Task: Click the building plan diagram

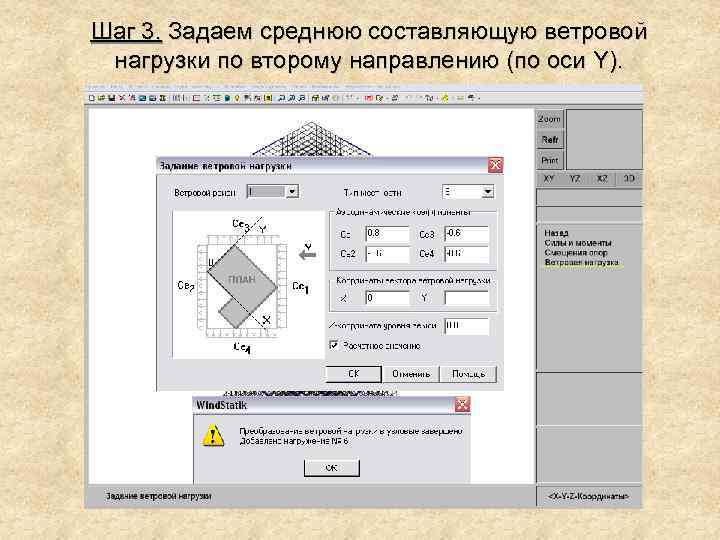Action: 248,284
